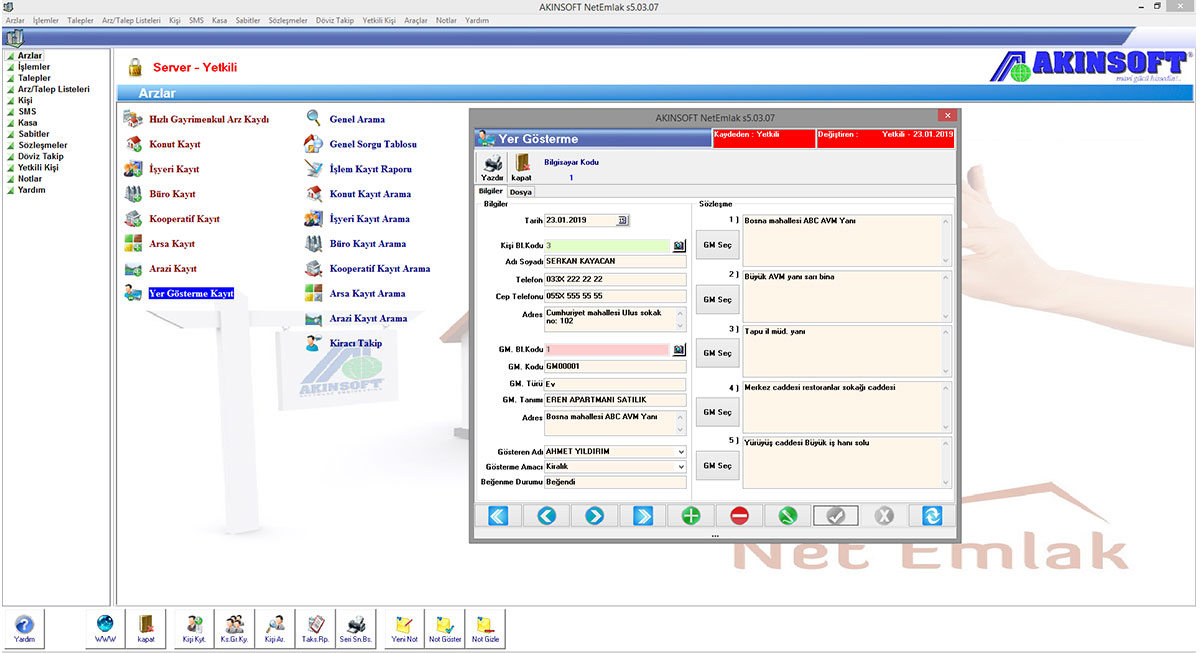This screenshot has height=653, width=1200.
Task: Click the Yardım help icon
Action: click(x=24, y=628)
